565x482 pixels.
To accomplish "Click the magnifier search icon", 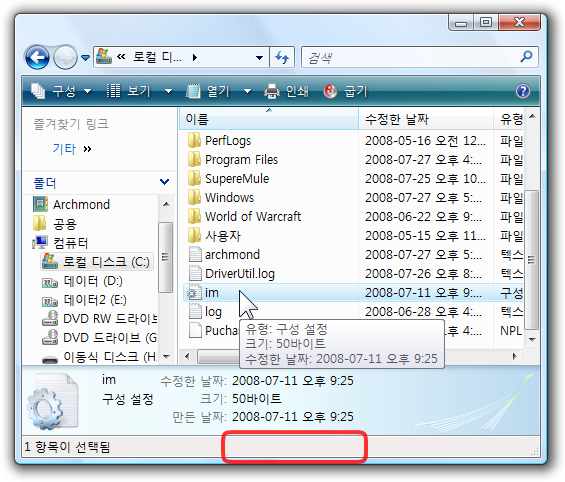I will 526,57.
